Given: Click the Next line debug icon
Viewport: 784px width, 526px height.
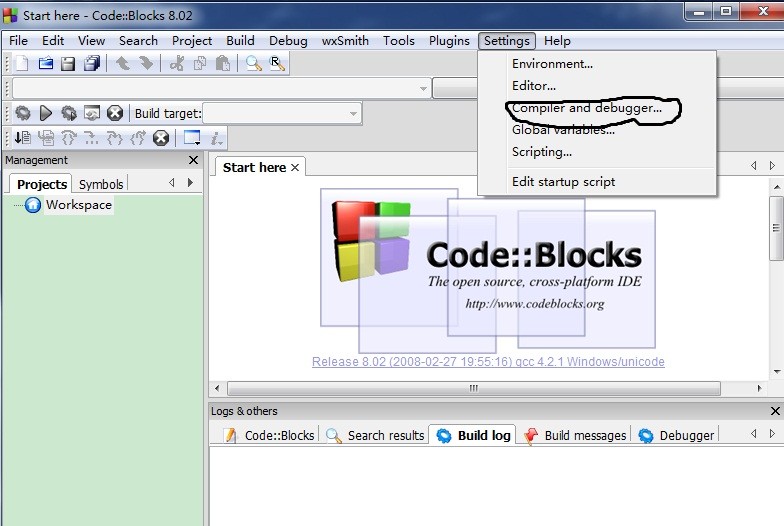Looking at the screenshot, I should pos(68,138).
